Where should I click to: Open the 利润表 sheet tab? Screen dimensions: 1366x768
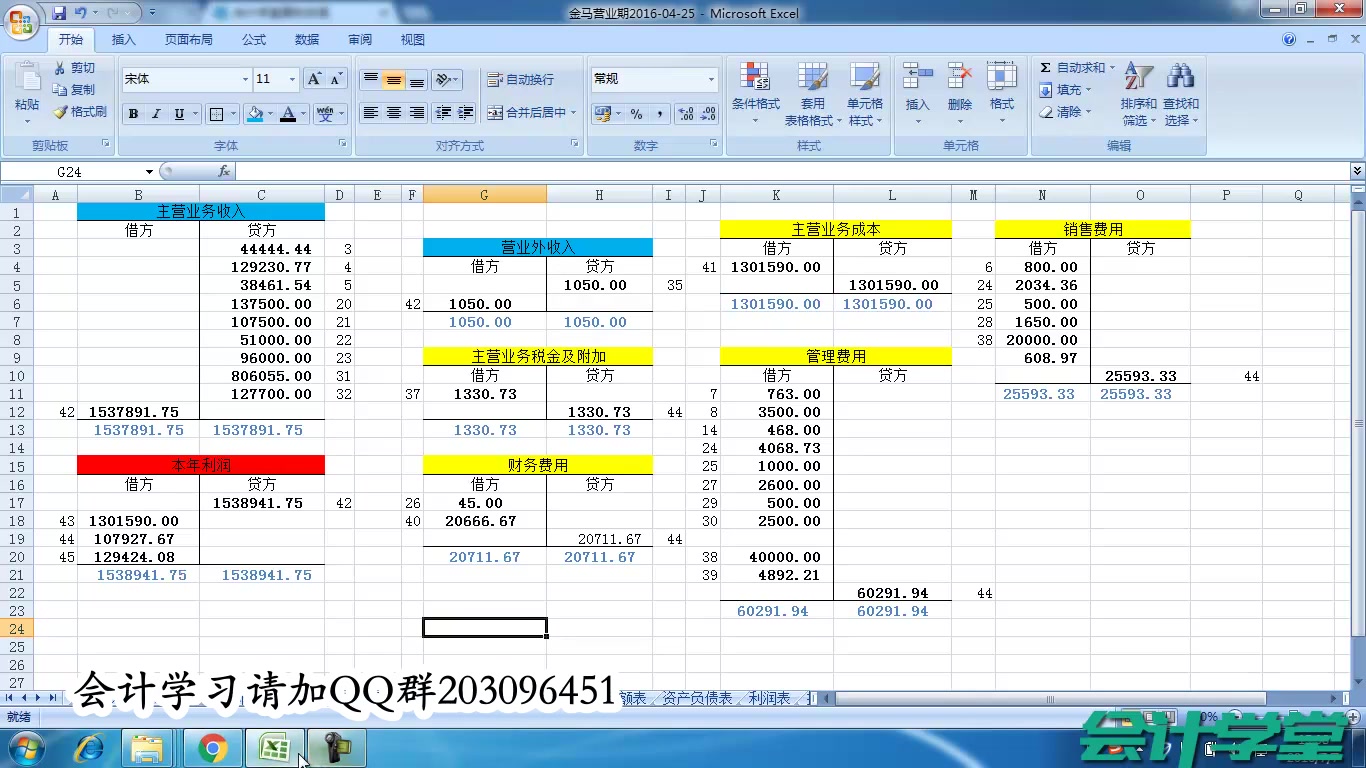click(x=769, y=698)
